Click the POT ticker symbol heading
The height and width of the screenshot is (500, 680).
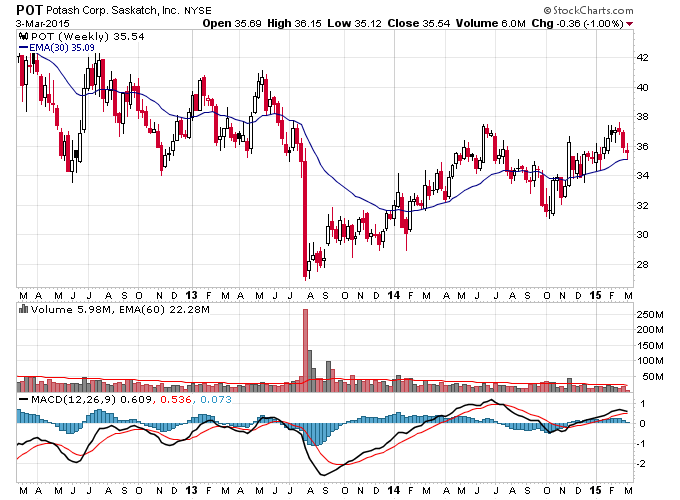coord(29,10)
